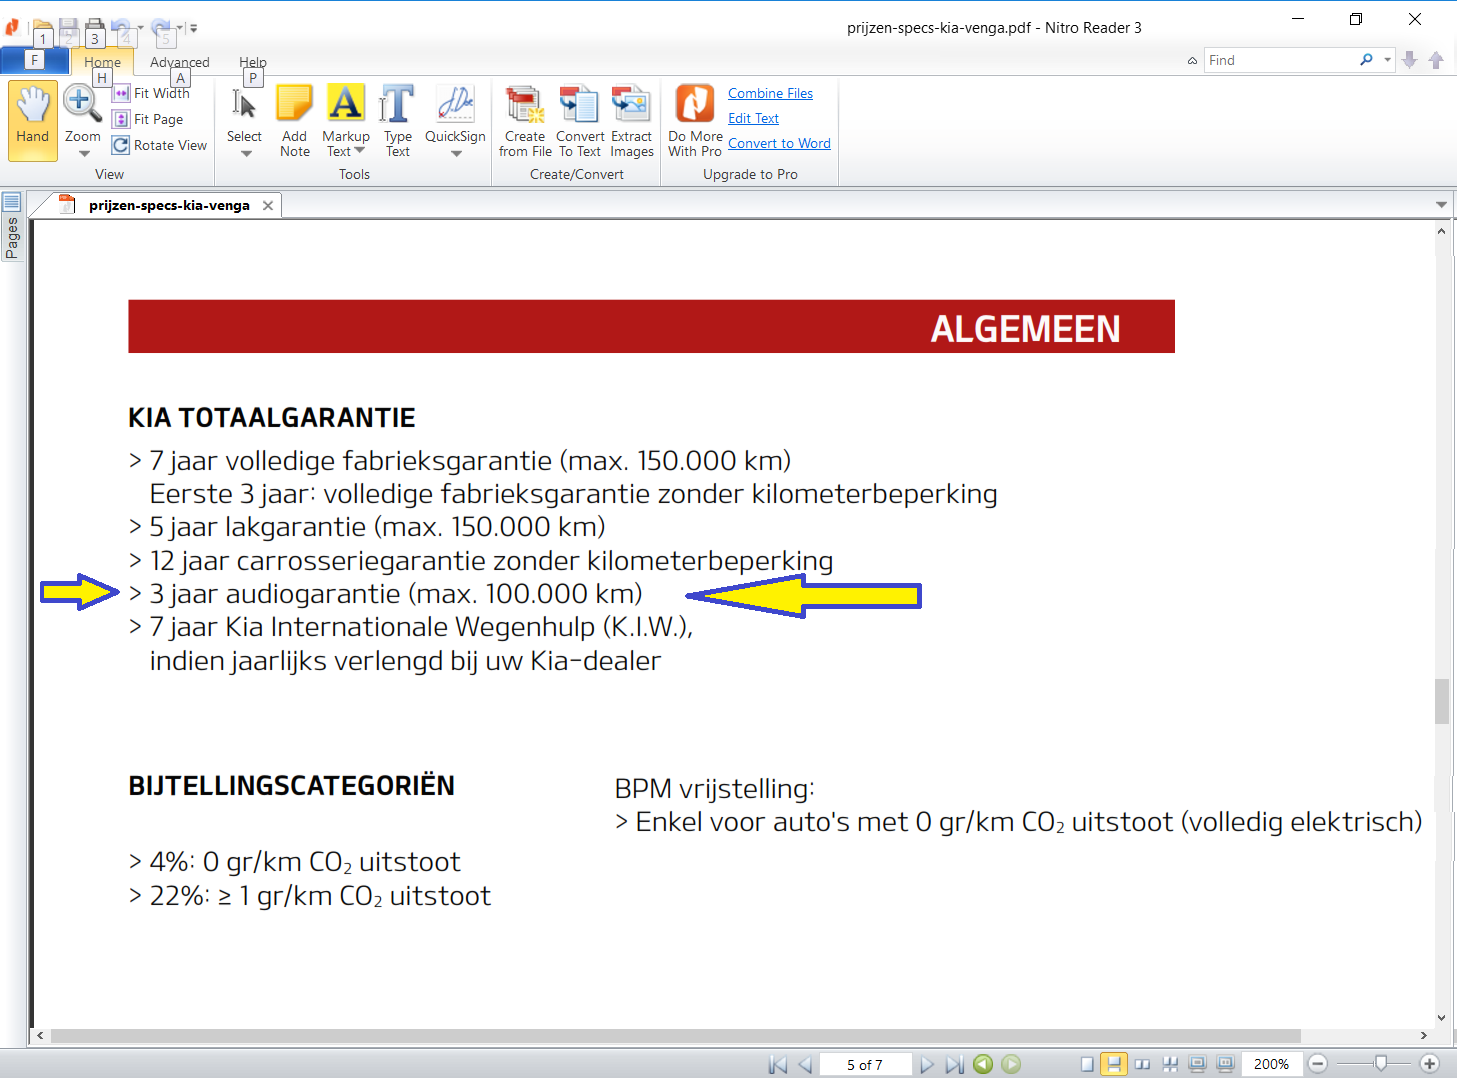The width and height of the screenshot is (1458, 1078).
Task: Open Zoom dropdown arrow
Action: tap(84, 154)
